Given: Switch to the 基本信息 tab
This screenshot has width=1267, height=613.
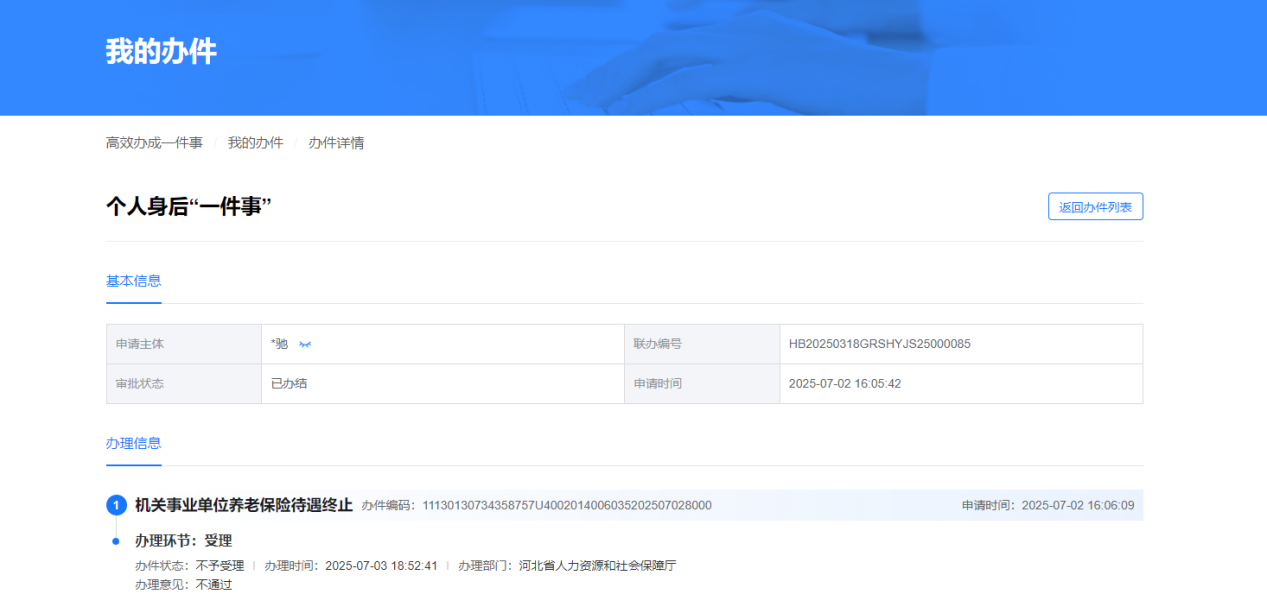Looking at the screenshot, I should (134, 281).
